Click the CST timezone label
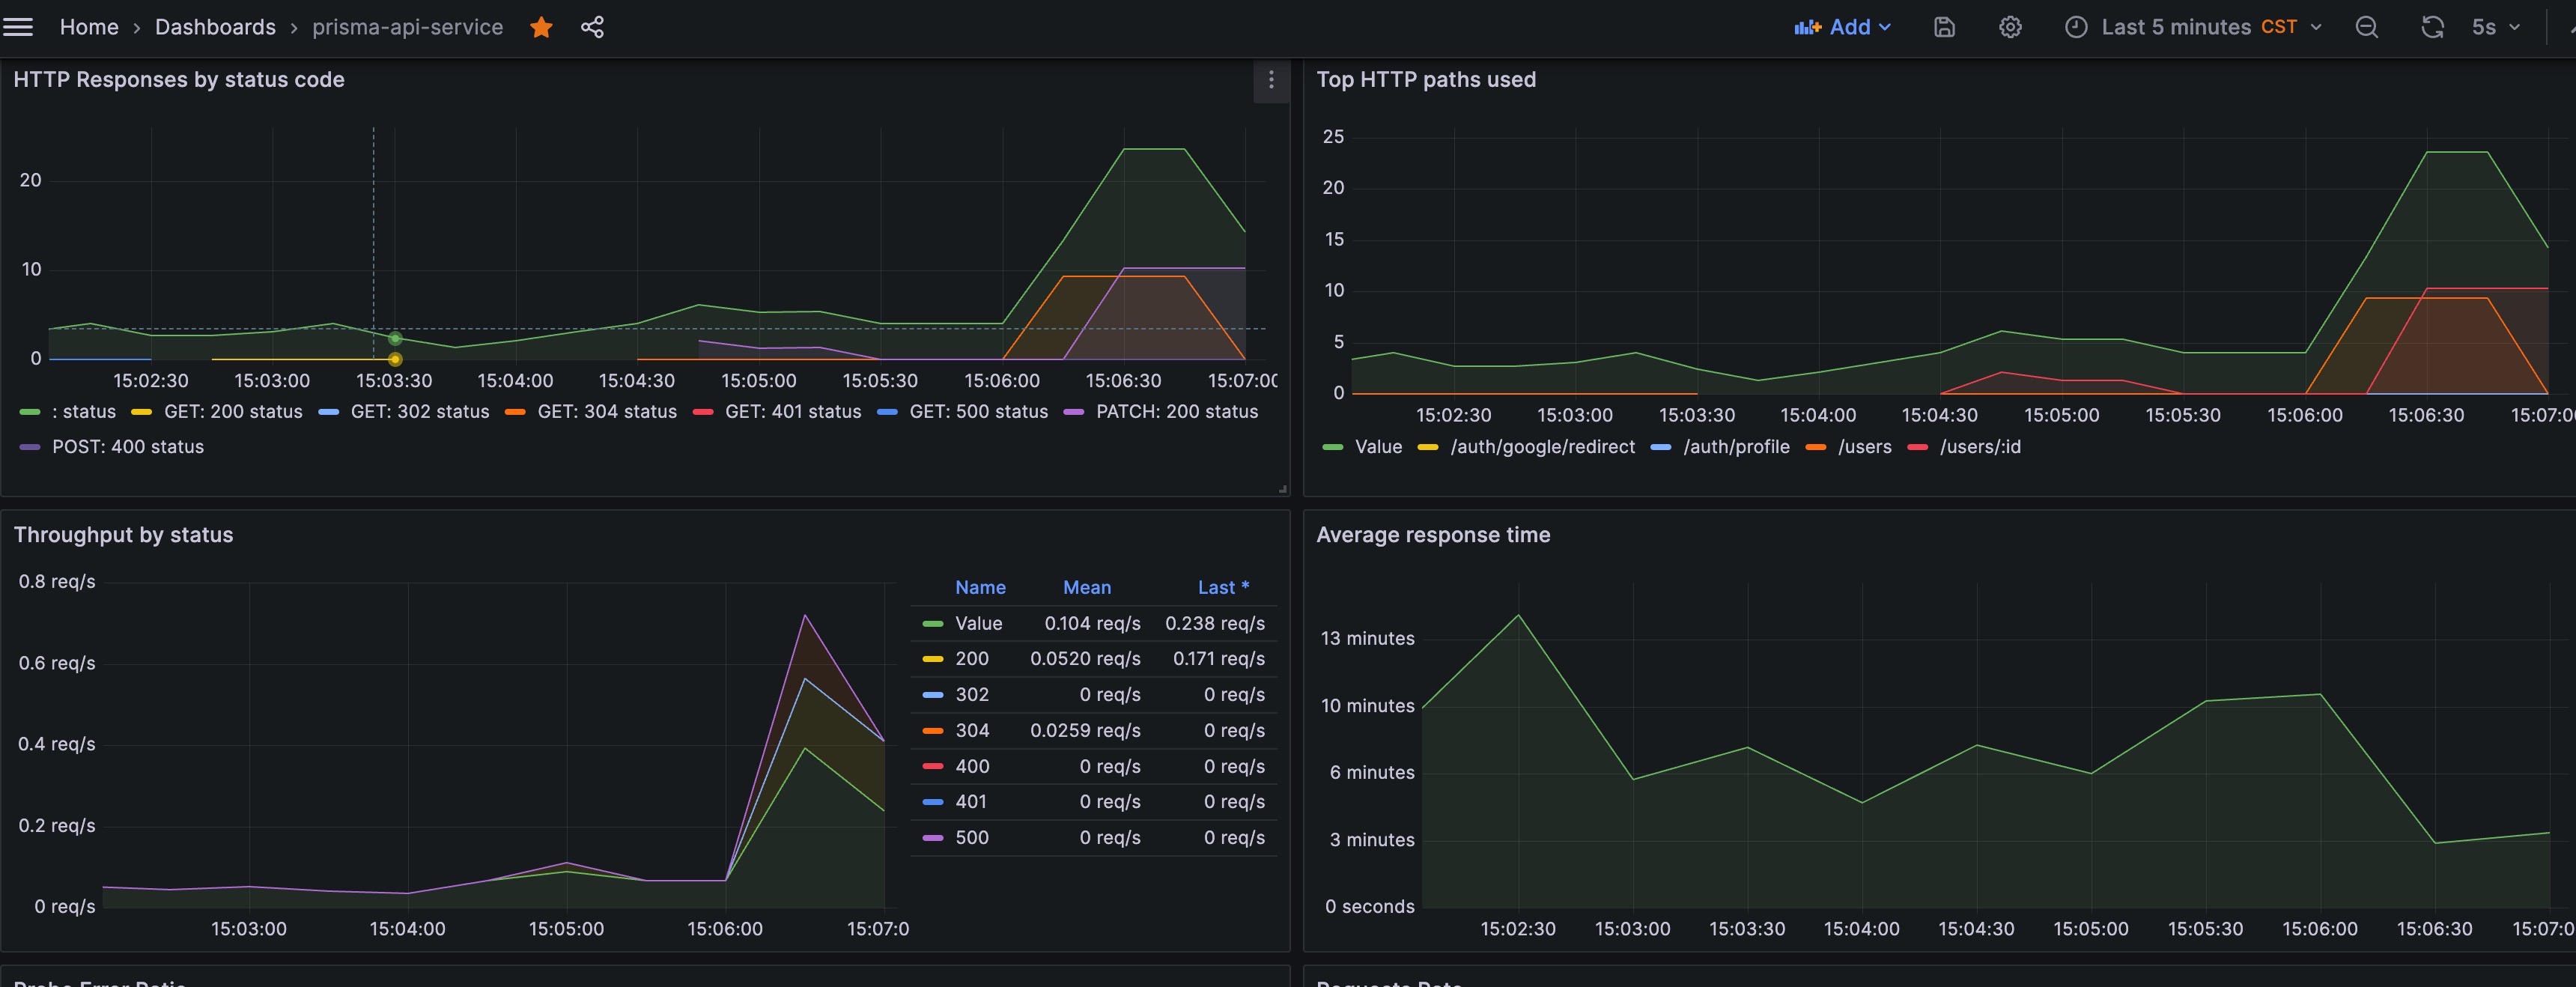2576x987 pixels. (x=2279, y=27)
